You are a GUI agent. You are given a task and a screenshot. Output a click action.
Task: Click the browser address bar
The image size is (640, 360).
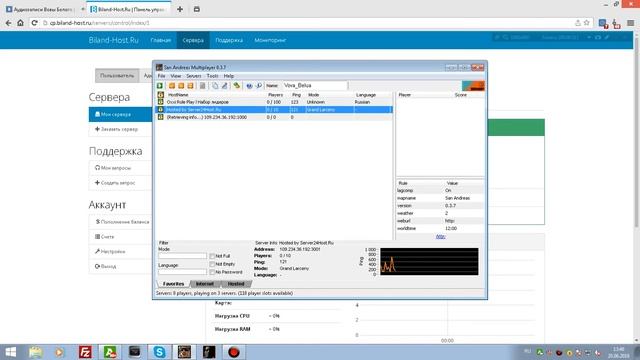[x=306, y=23]
